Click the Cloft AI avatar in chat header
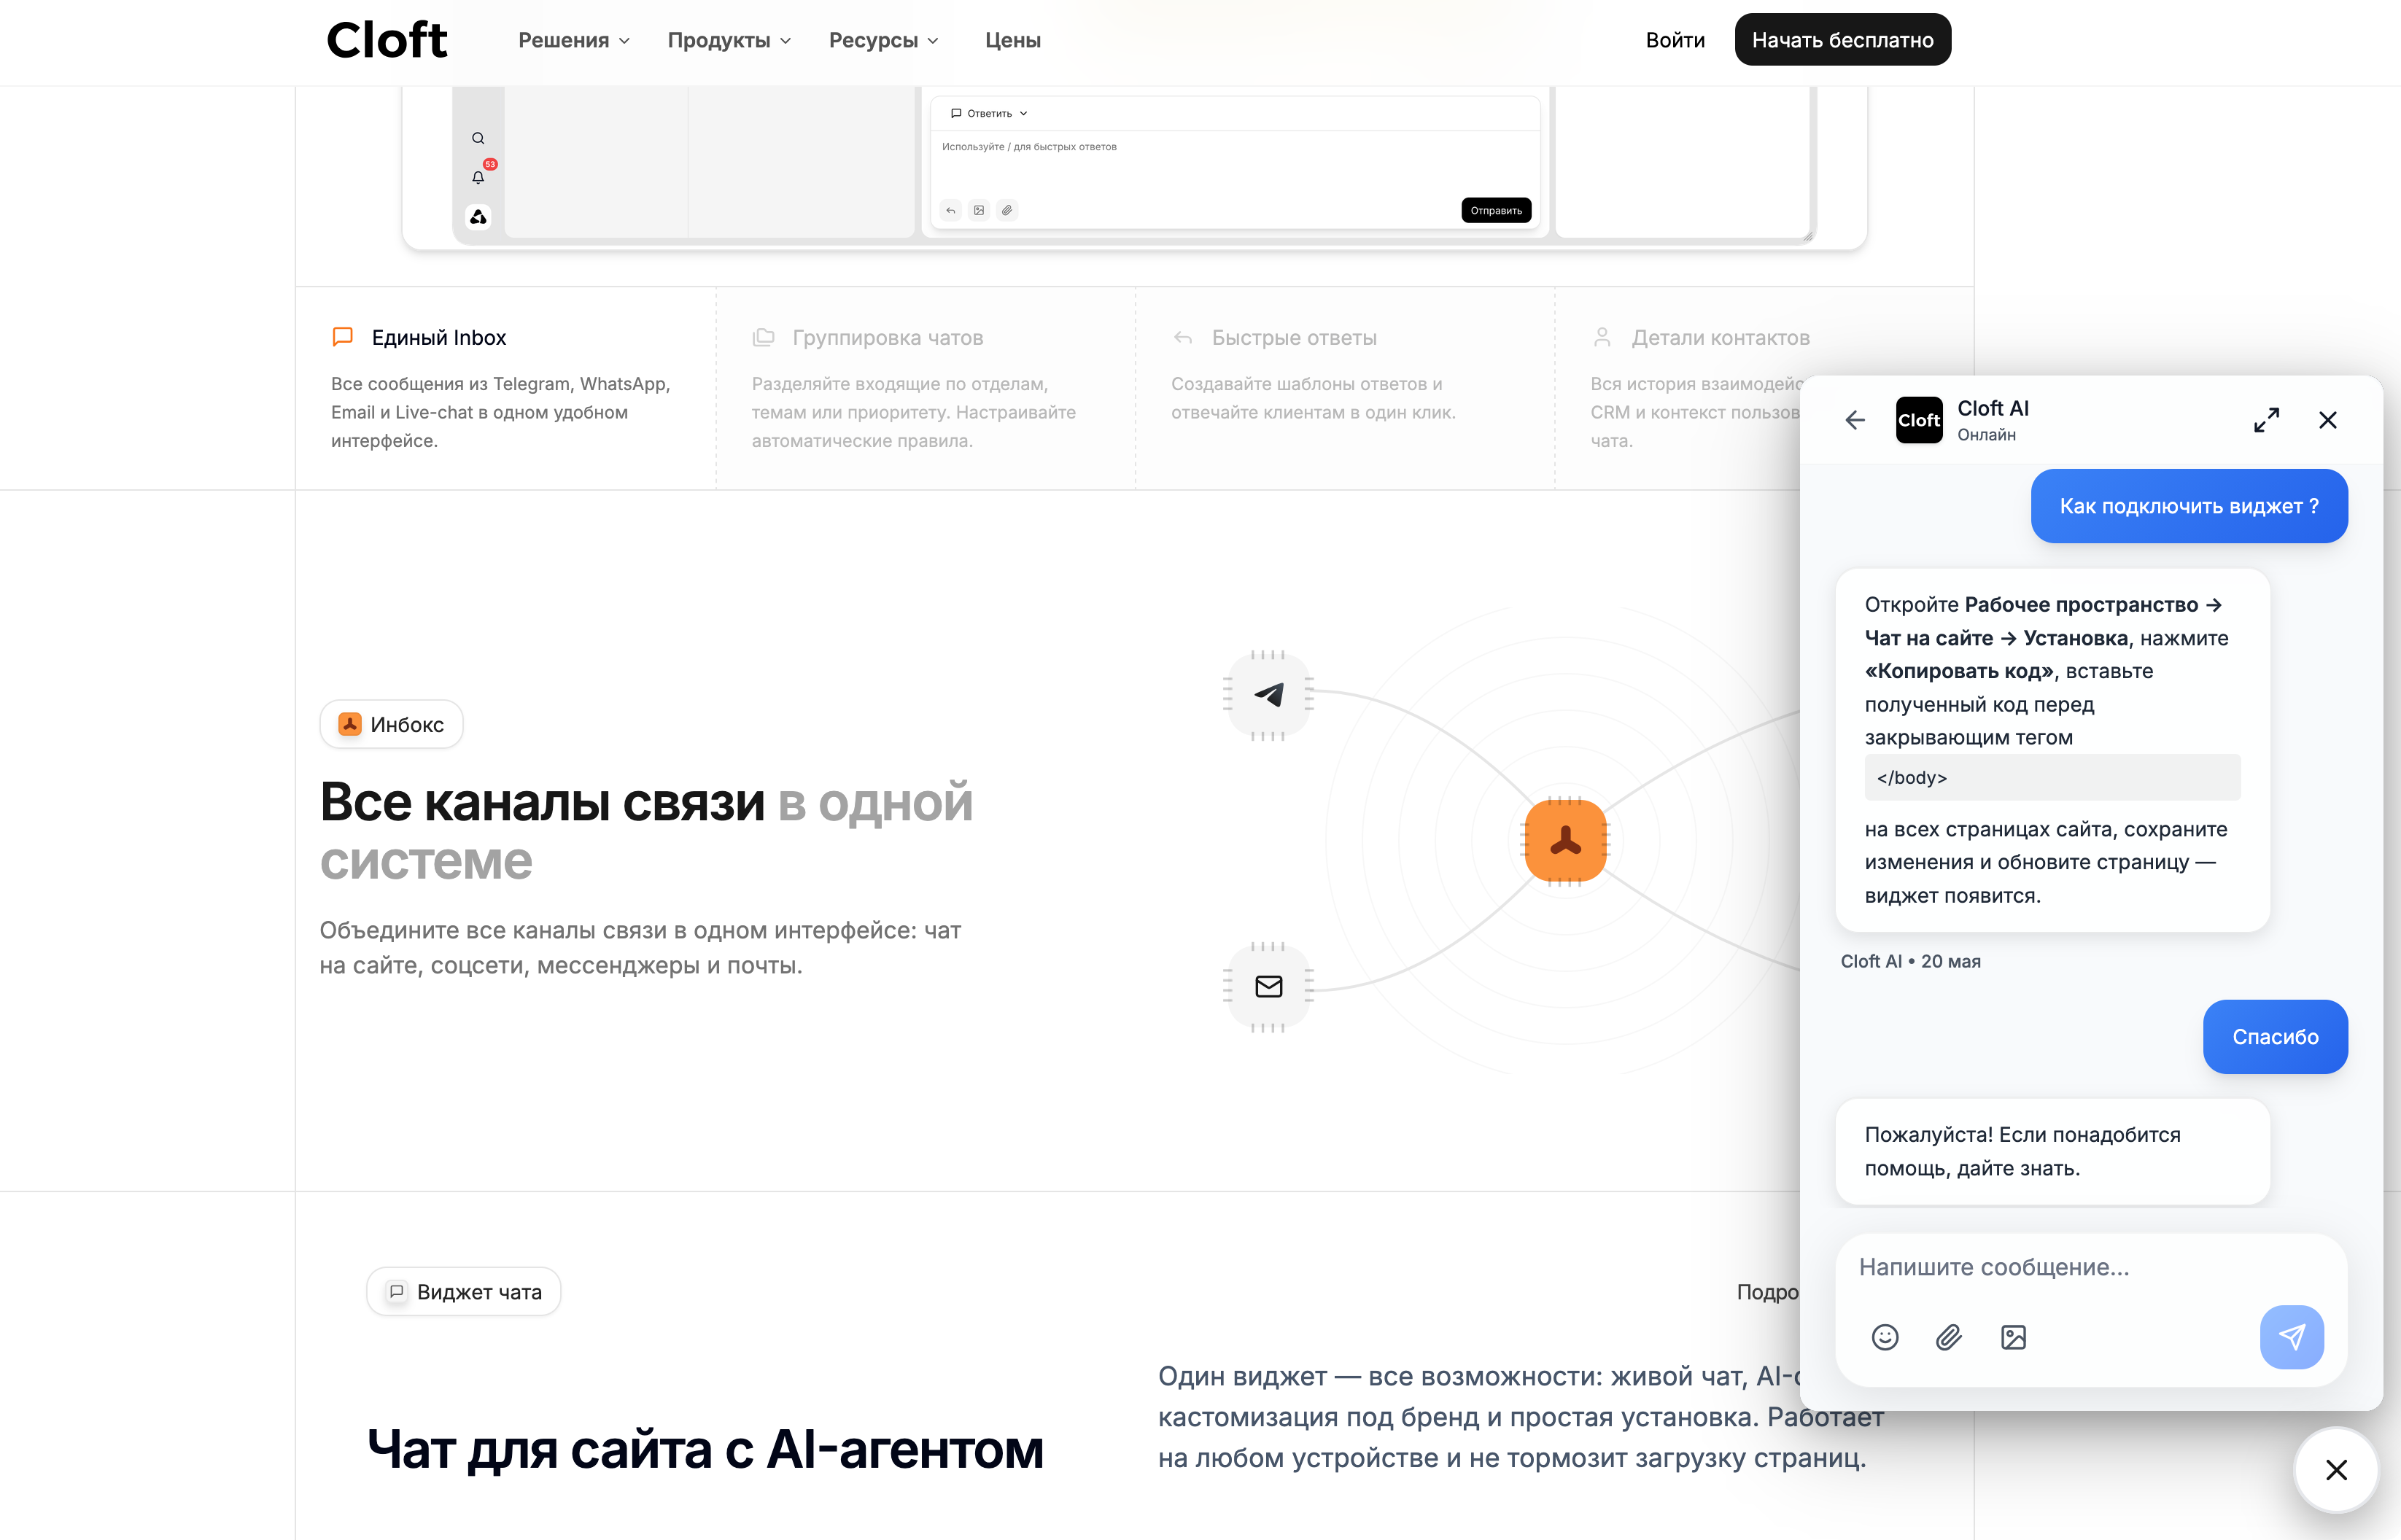Screen dimensions: 2401x1540 tap(1919, 420)
